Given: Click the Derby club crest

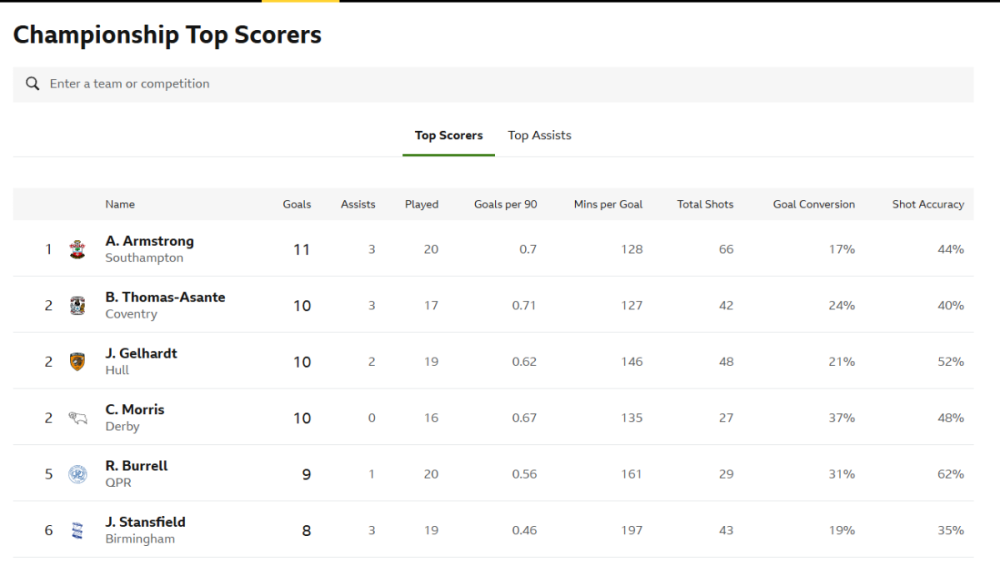Looking at the screenshot, I should 77,418.
